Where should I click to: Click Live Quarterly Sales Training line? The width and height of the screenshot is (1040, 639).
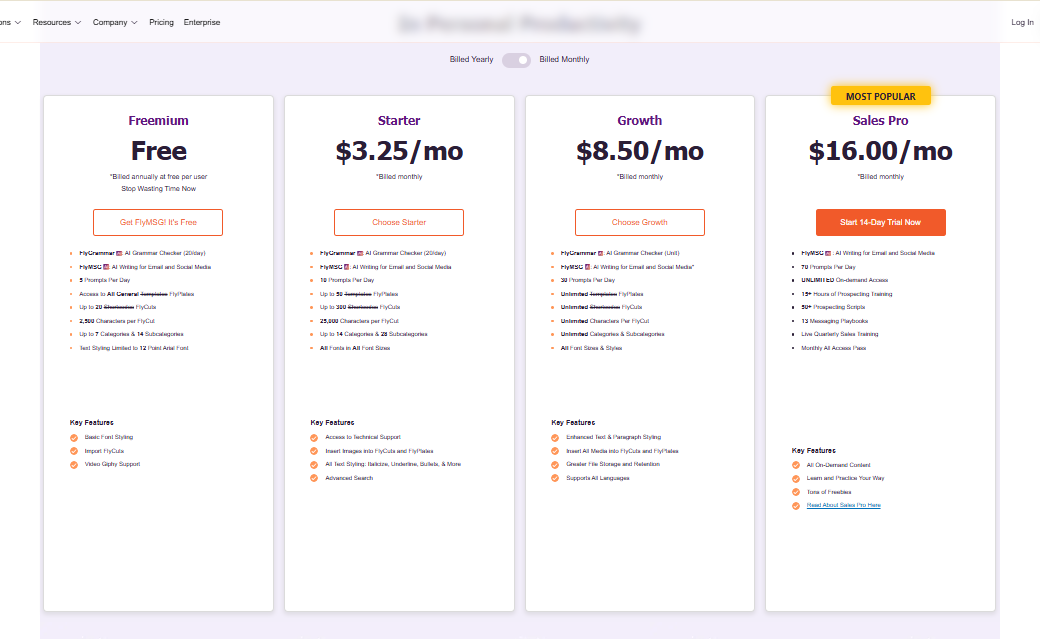click(x=840, y=334)
